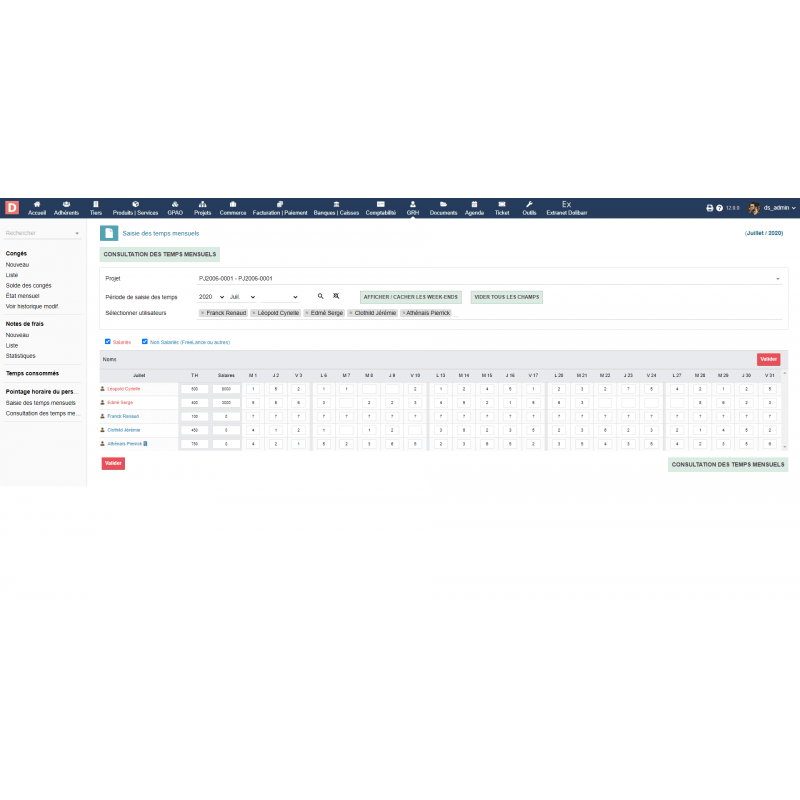800x800 pixels.
Task: Click the Banques | Caisses icon
Action: (x=336, y=205)
